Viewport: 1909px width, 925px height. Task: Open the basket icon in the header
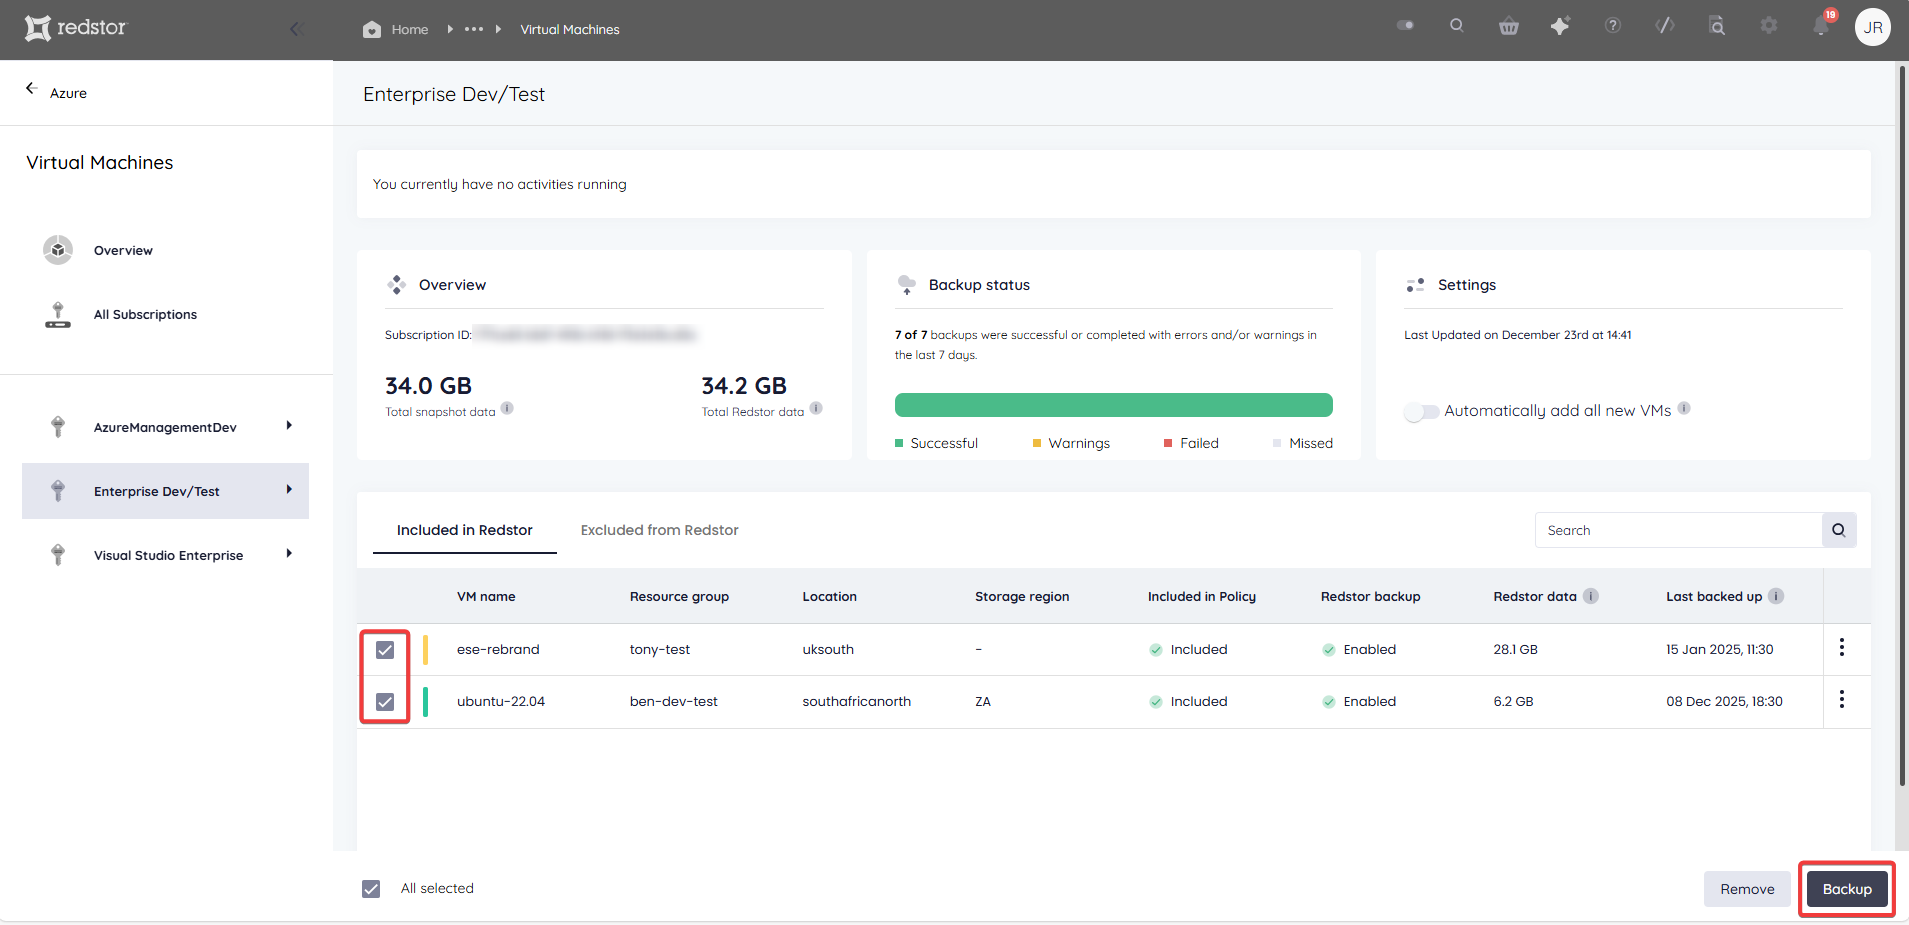click(x=1509, y=27)
